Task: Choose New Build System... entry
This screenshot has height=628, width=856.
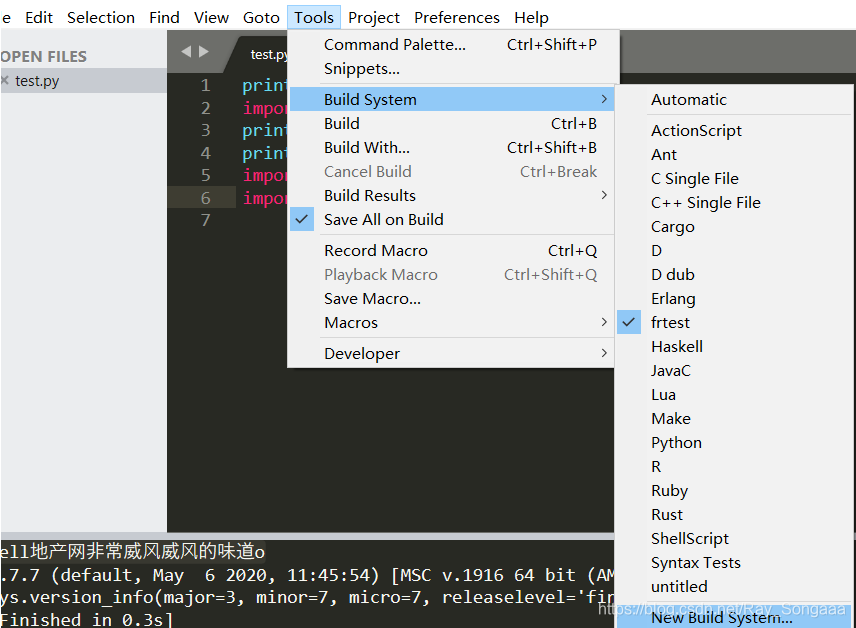Action: click(734, 617)
